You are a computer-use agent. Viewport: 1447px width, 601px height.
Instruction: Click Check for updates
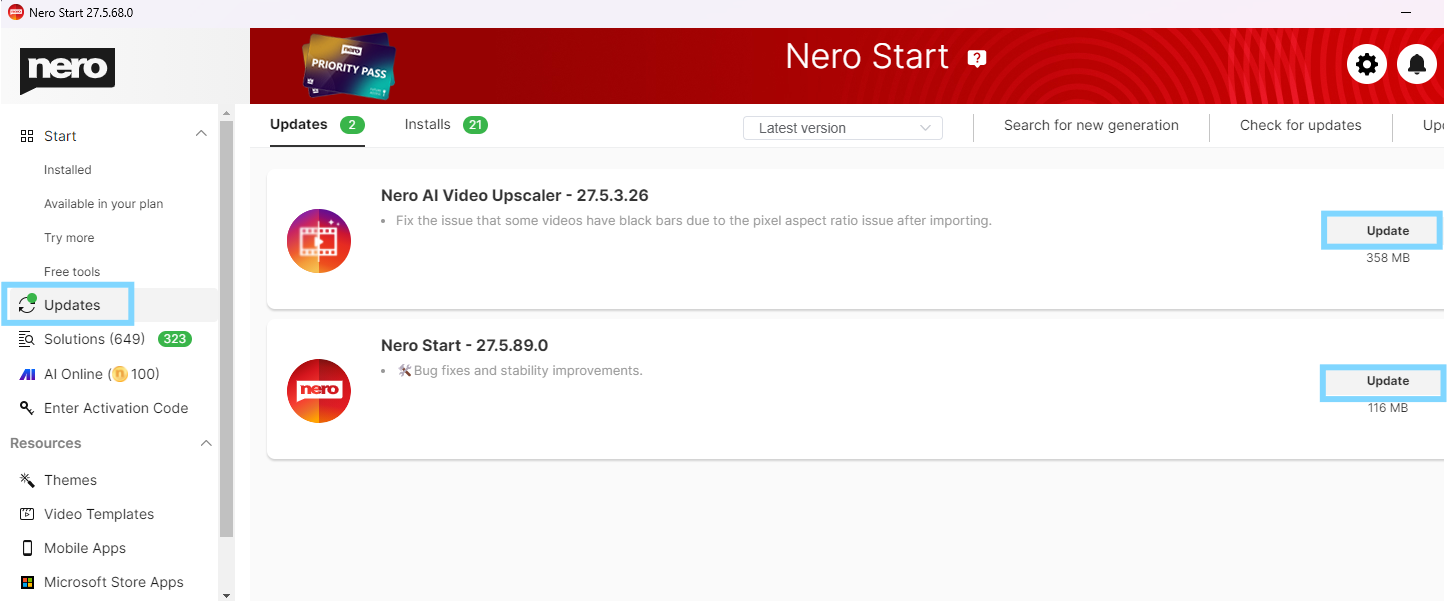coord(1301,126)
